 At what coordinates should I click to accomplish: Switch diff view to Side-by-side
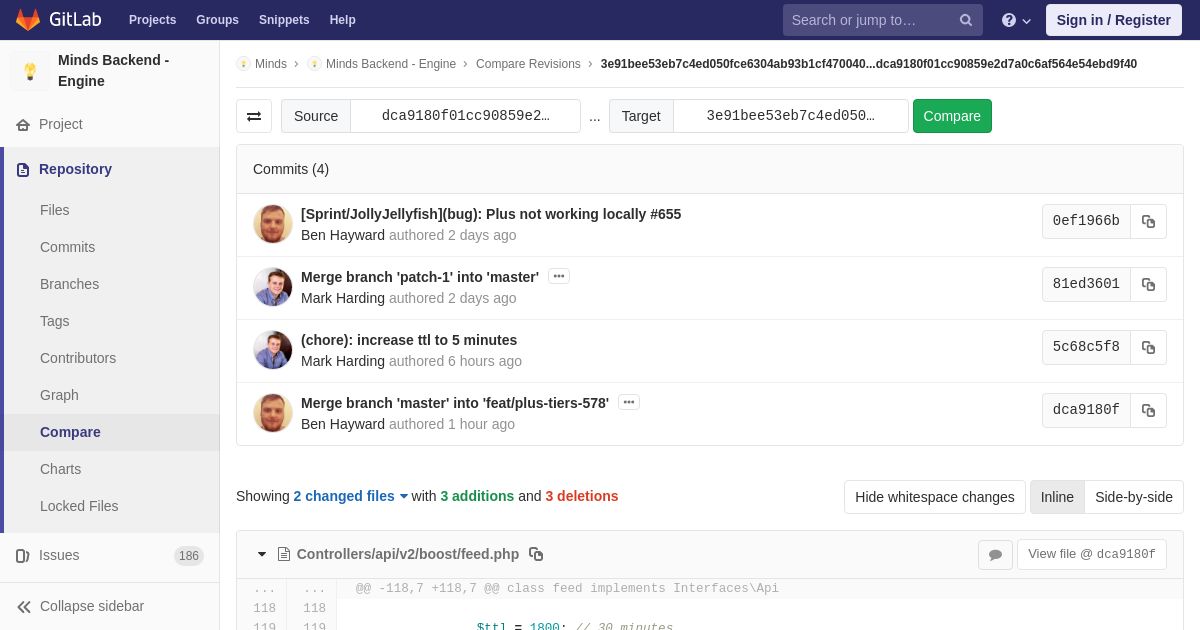1133,497
